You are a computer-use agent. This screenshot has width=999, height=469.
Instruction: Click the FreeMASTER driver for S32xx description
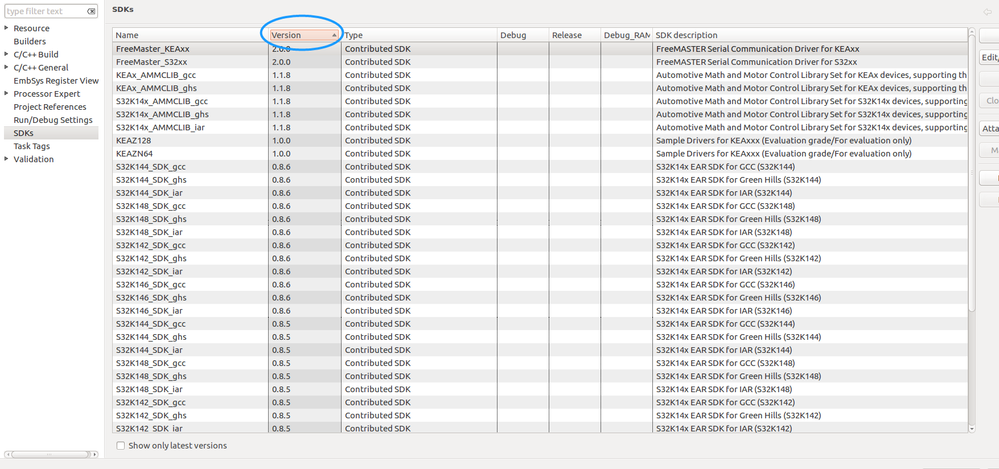tap(756, 62)
